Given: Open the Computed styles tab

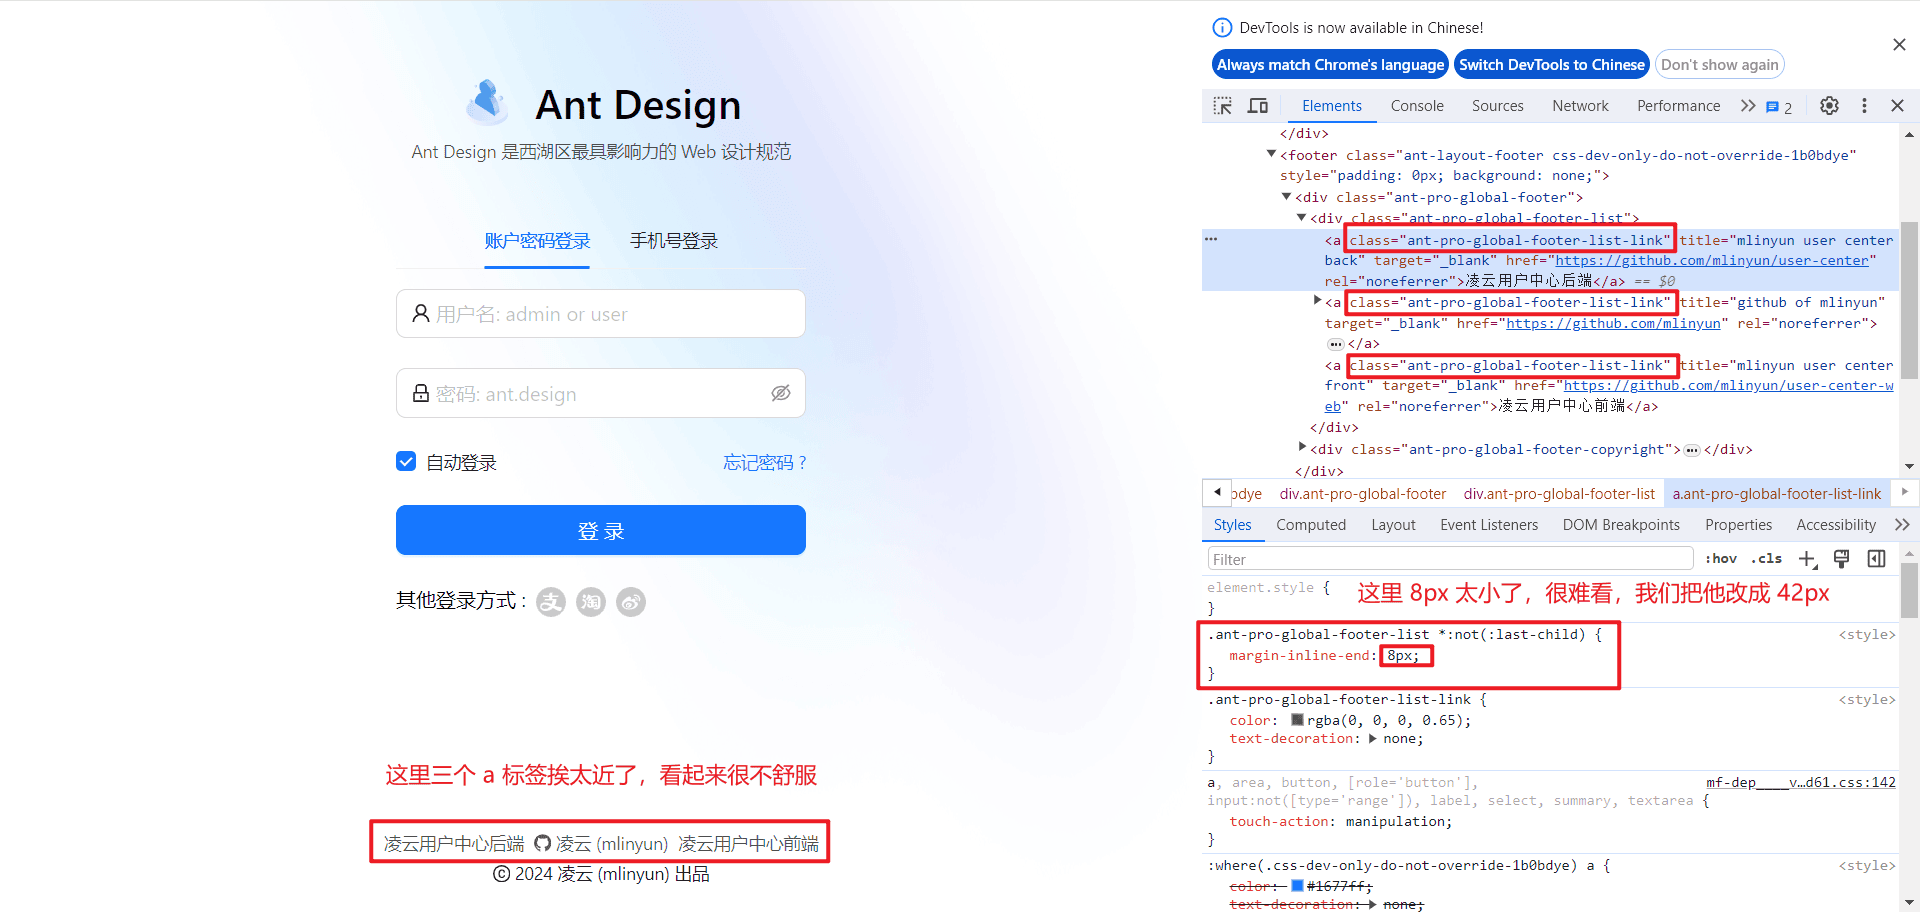Looking at the screenshot, I should (1311, 525).
